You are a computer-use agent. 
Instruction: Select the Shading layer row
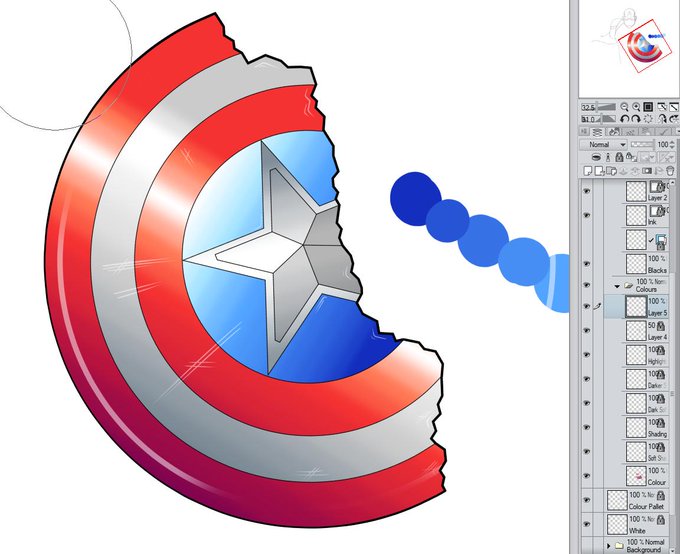[636, 427]
